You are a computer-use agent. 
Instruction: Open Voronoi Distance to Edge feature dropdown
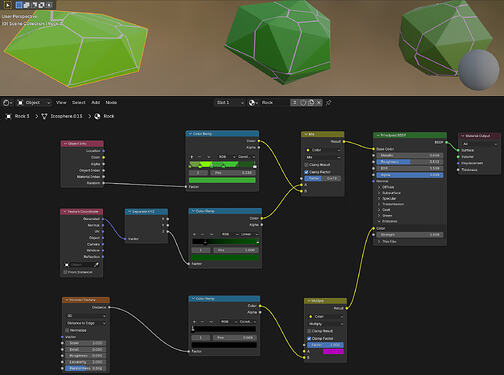coord(86,323)
